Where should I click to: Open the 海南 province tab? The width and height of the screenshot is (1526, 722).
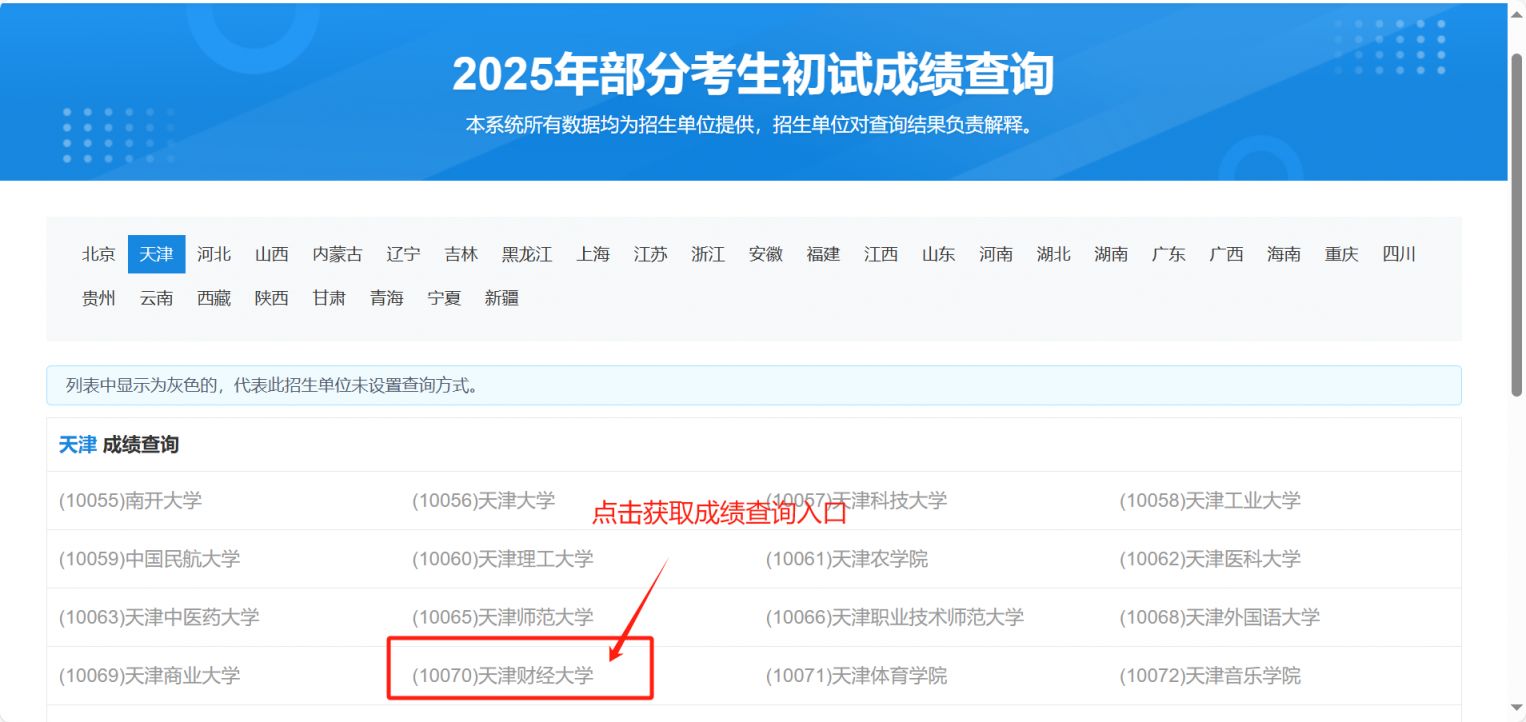(1284, 254)
